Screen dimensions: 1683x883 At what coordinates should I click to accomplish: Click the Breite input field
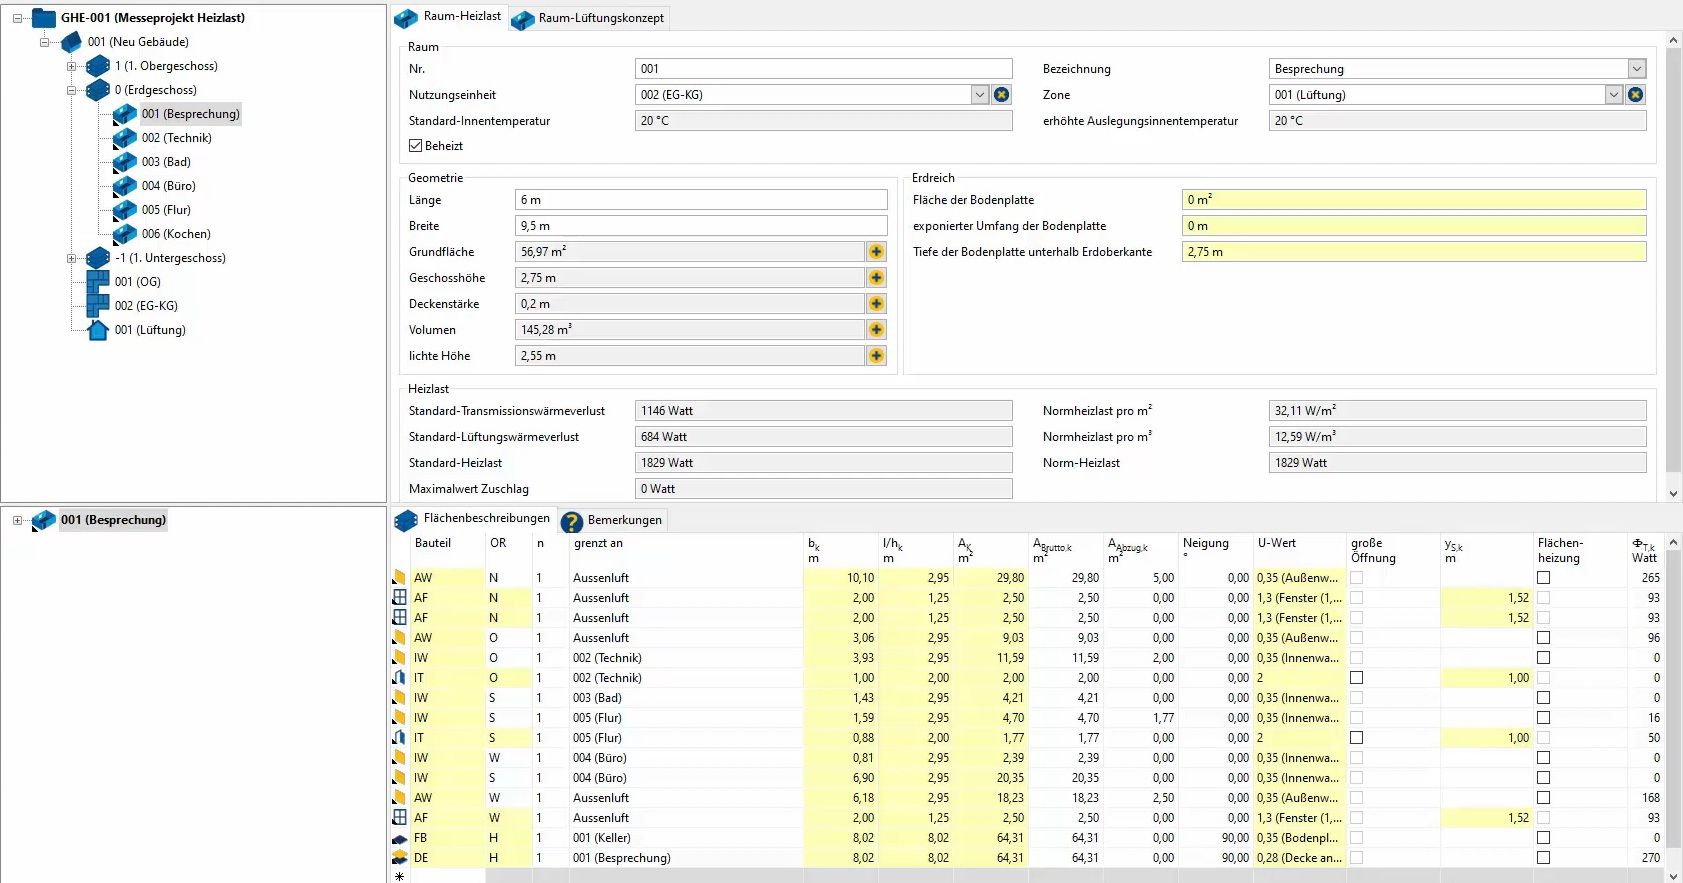[701, 226]
